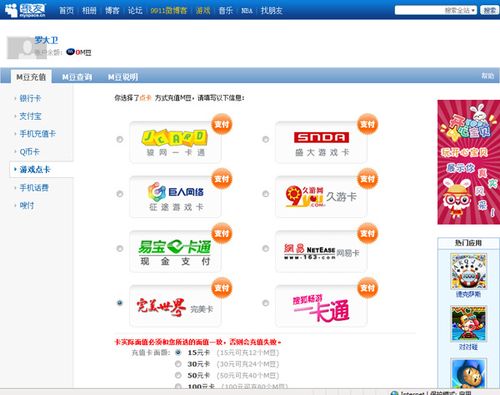Choose the 30元卡 amount option
The width and height of the screenshot is (500, 395).
pyautogui.click(x=178, y=364)
